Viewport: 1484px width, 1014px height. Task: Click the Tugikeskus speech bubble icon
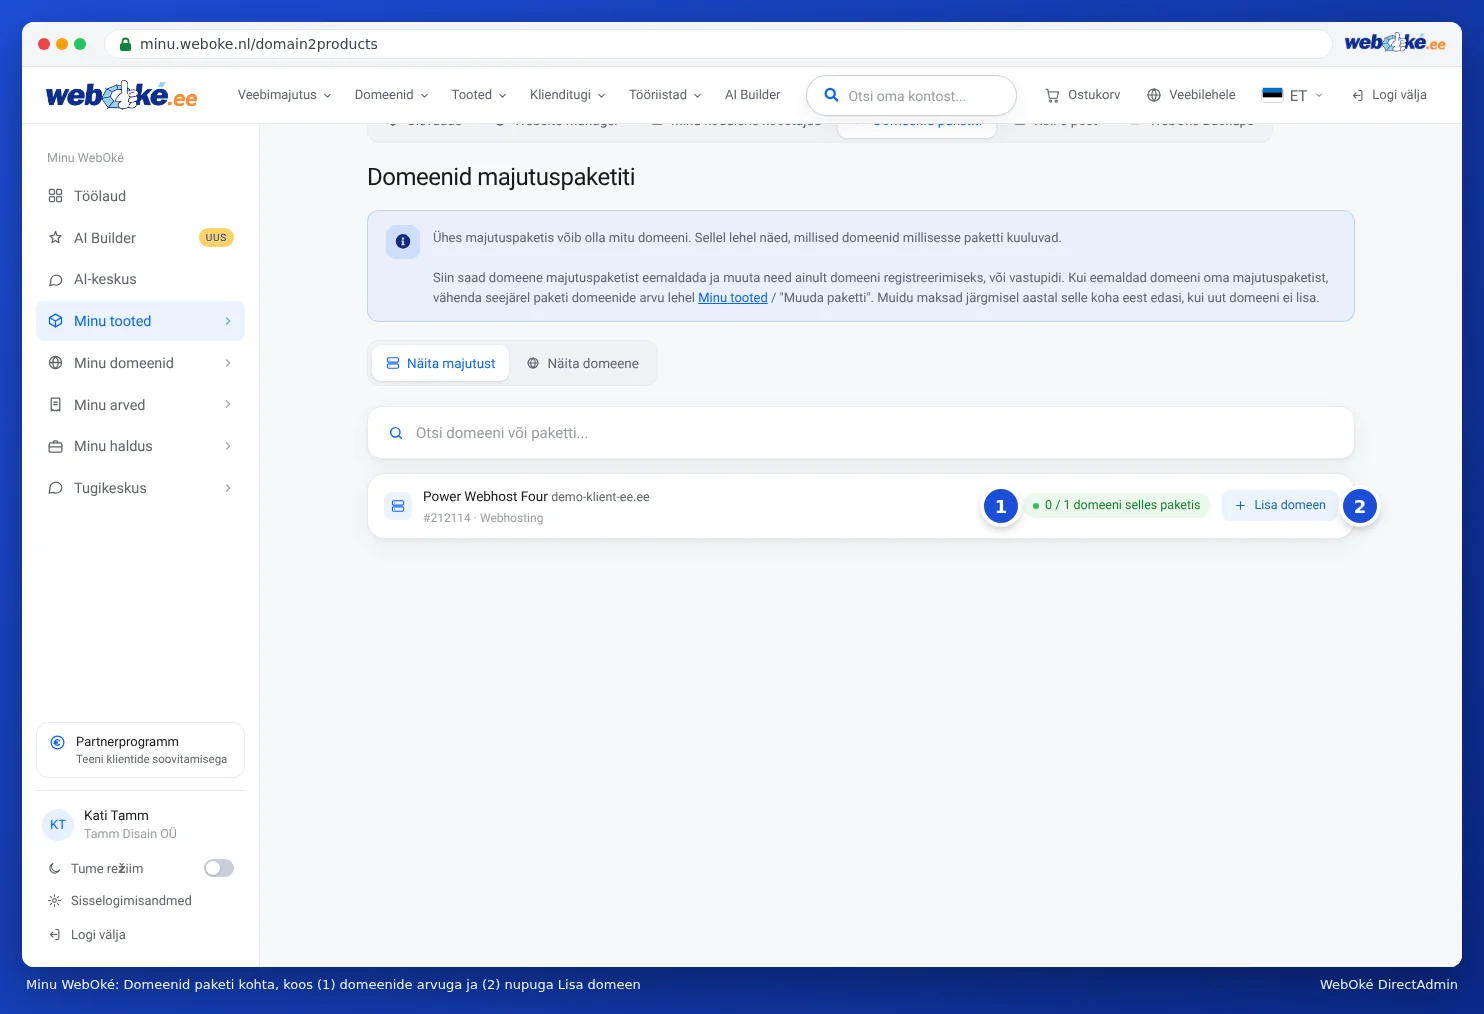point(56,488)
